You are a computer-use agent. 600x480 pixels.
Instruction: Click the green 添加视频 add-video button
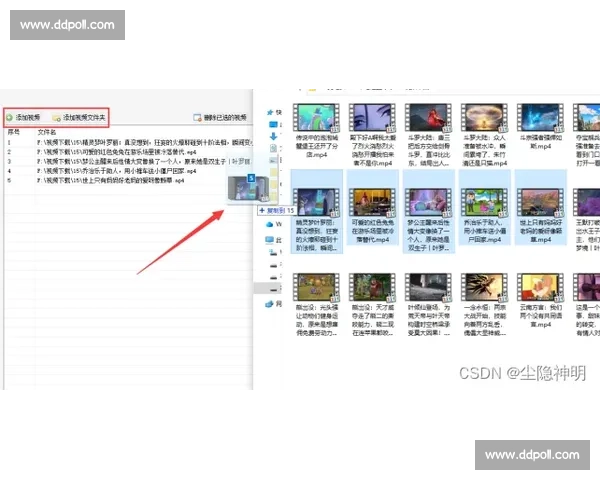tap(23, 117)
